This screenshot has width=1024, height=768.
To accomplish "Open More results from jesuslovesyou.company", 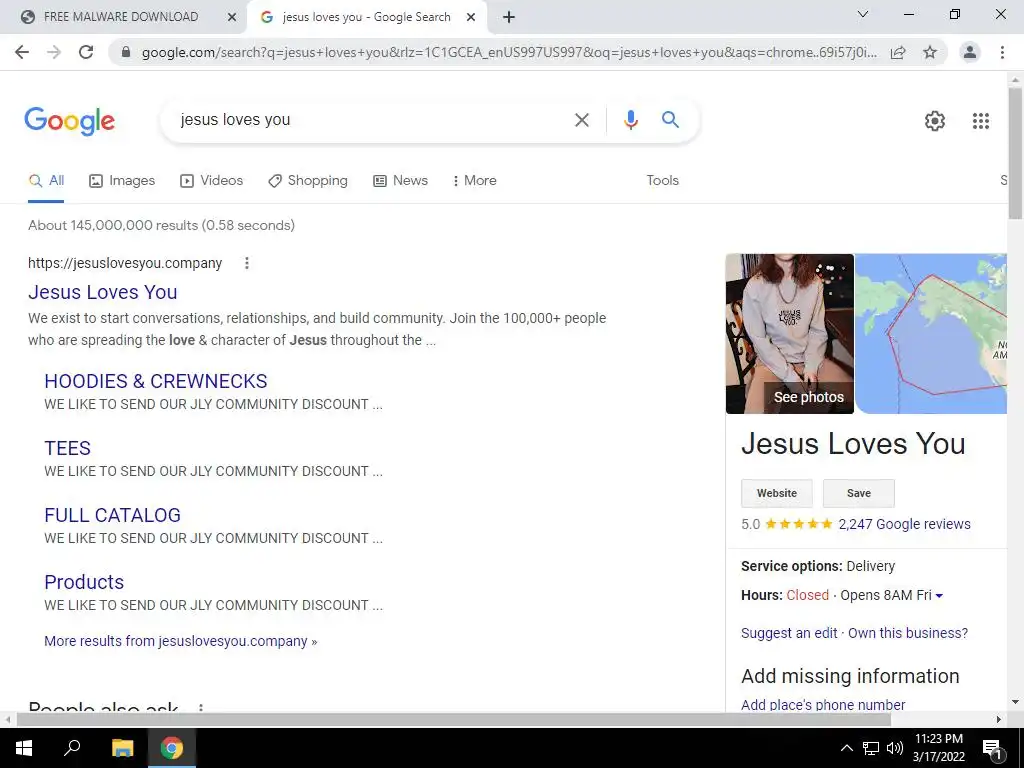I will click(x=180, y=641).
